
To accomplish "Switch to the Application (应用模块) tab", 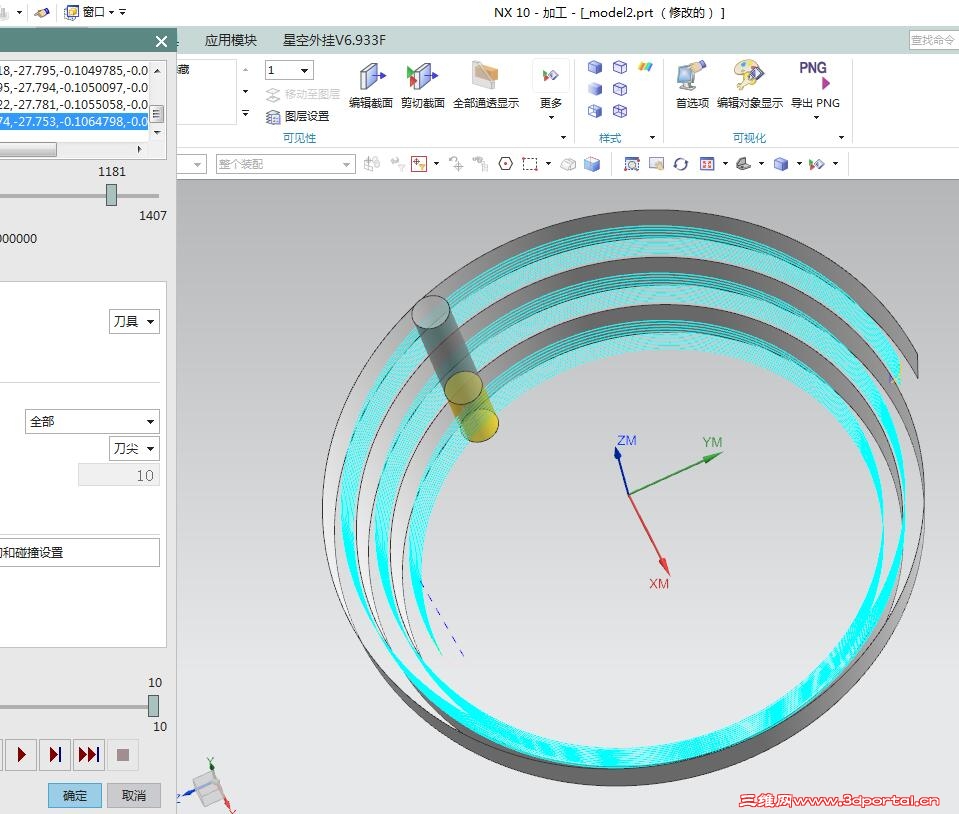I will click(x=231, y=40).
